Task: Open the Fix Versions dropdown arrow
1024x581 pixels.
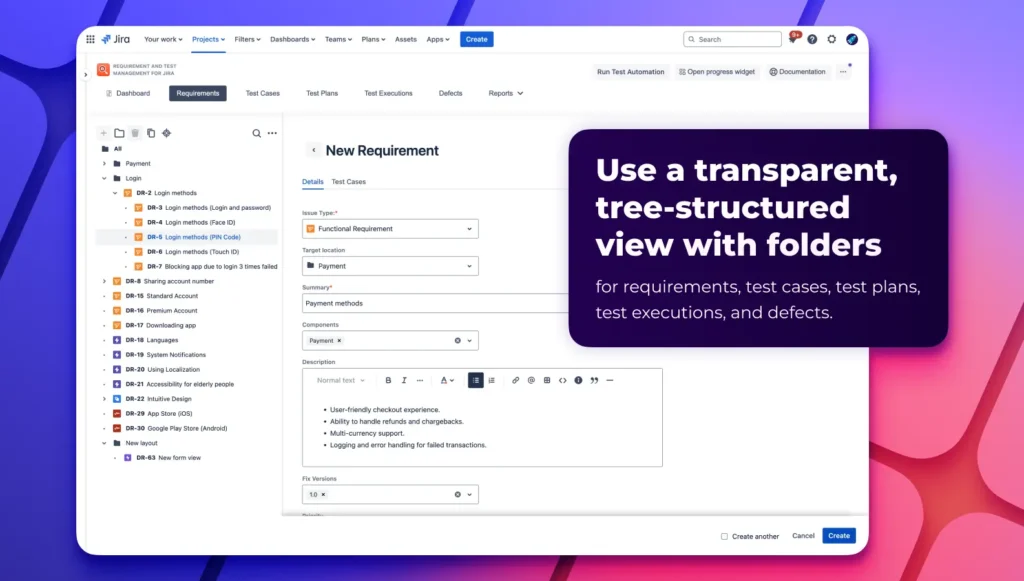Action: (469, 494)
